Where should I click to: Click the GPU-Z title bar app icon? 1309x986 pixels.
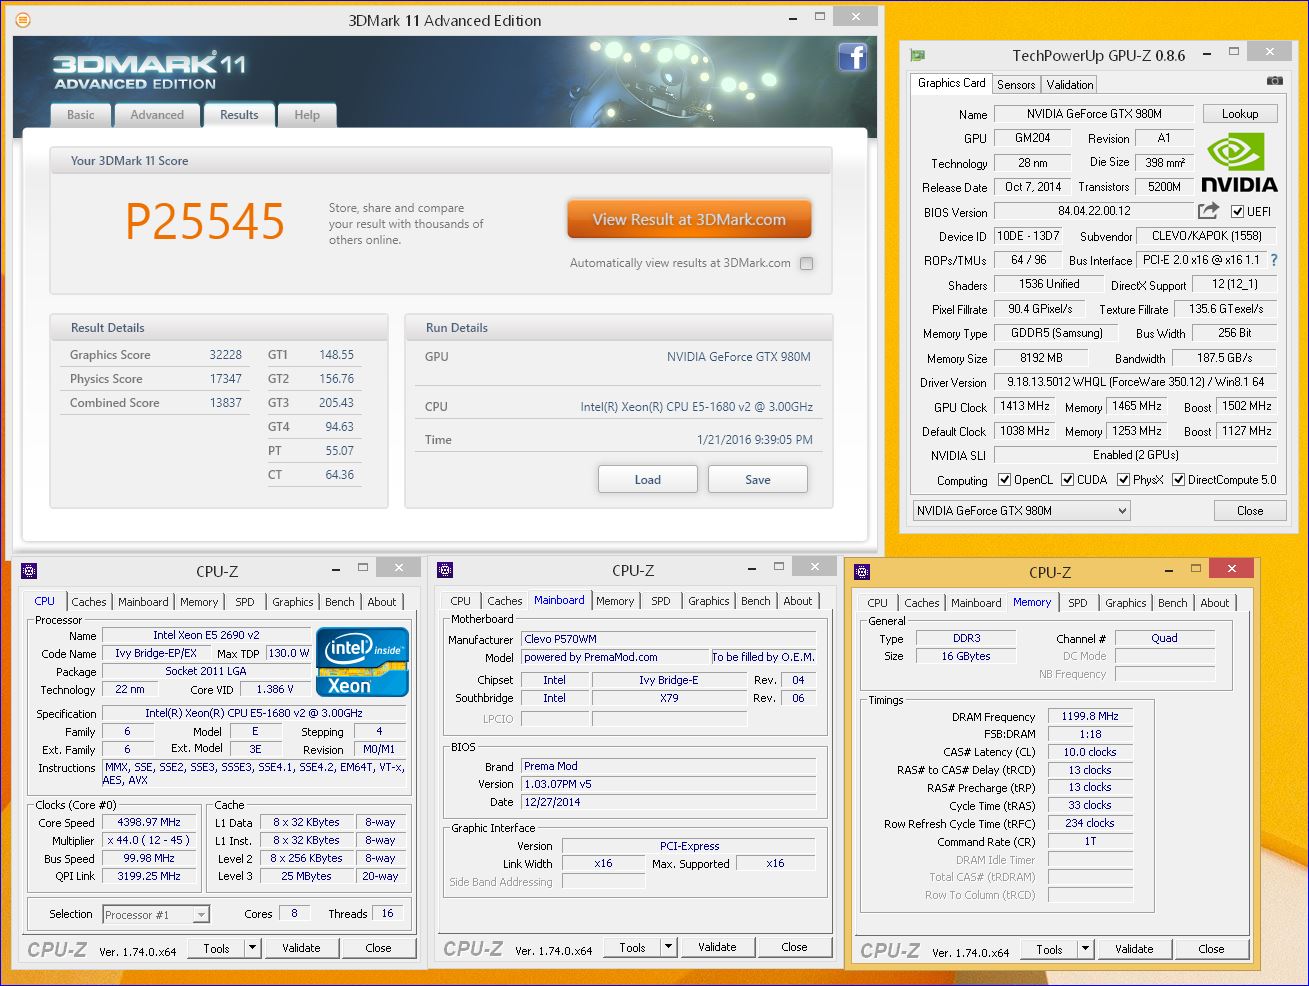click(x=917, y=55)
